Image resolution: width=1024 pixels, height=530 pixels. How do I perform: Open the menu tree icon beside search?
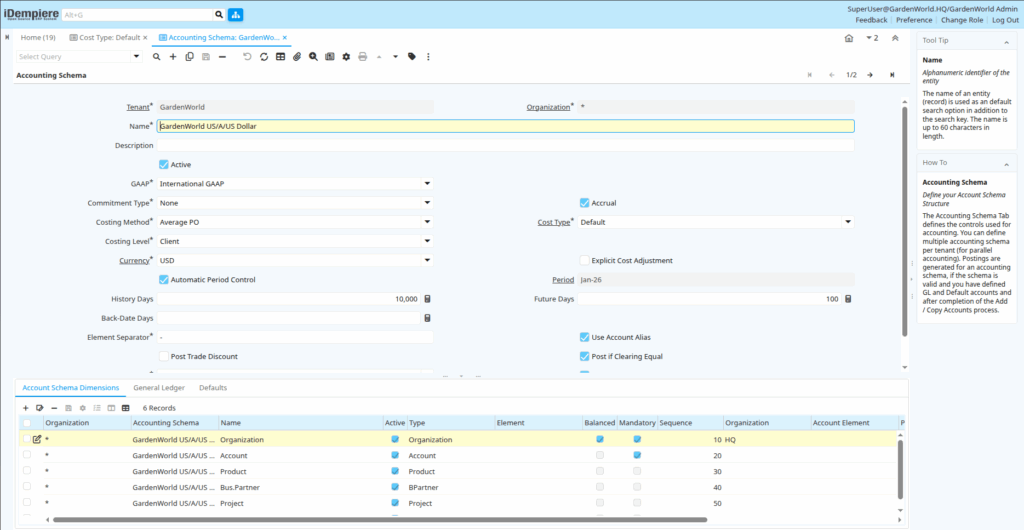pyautogui.click(x=235, y=14)
